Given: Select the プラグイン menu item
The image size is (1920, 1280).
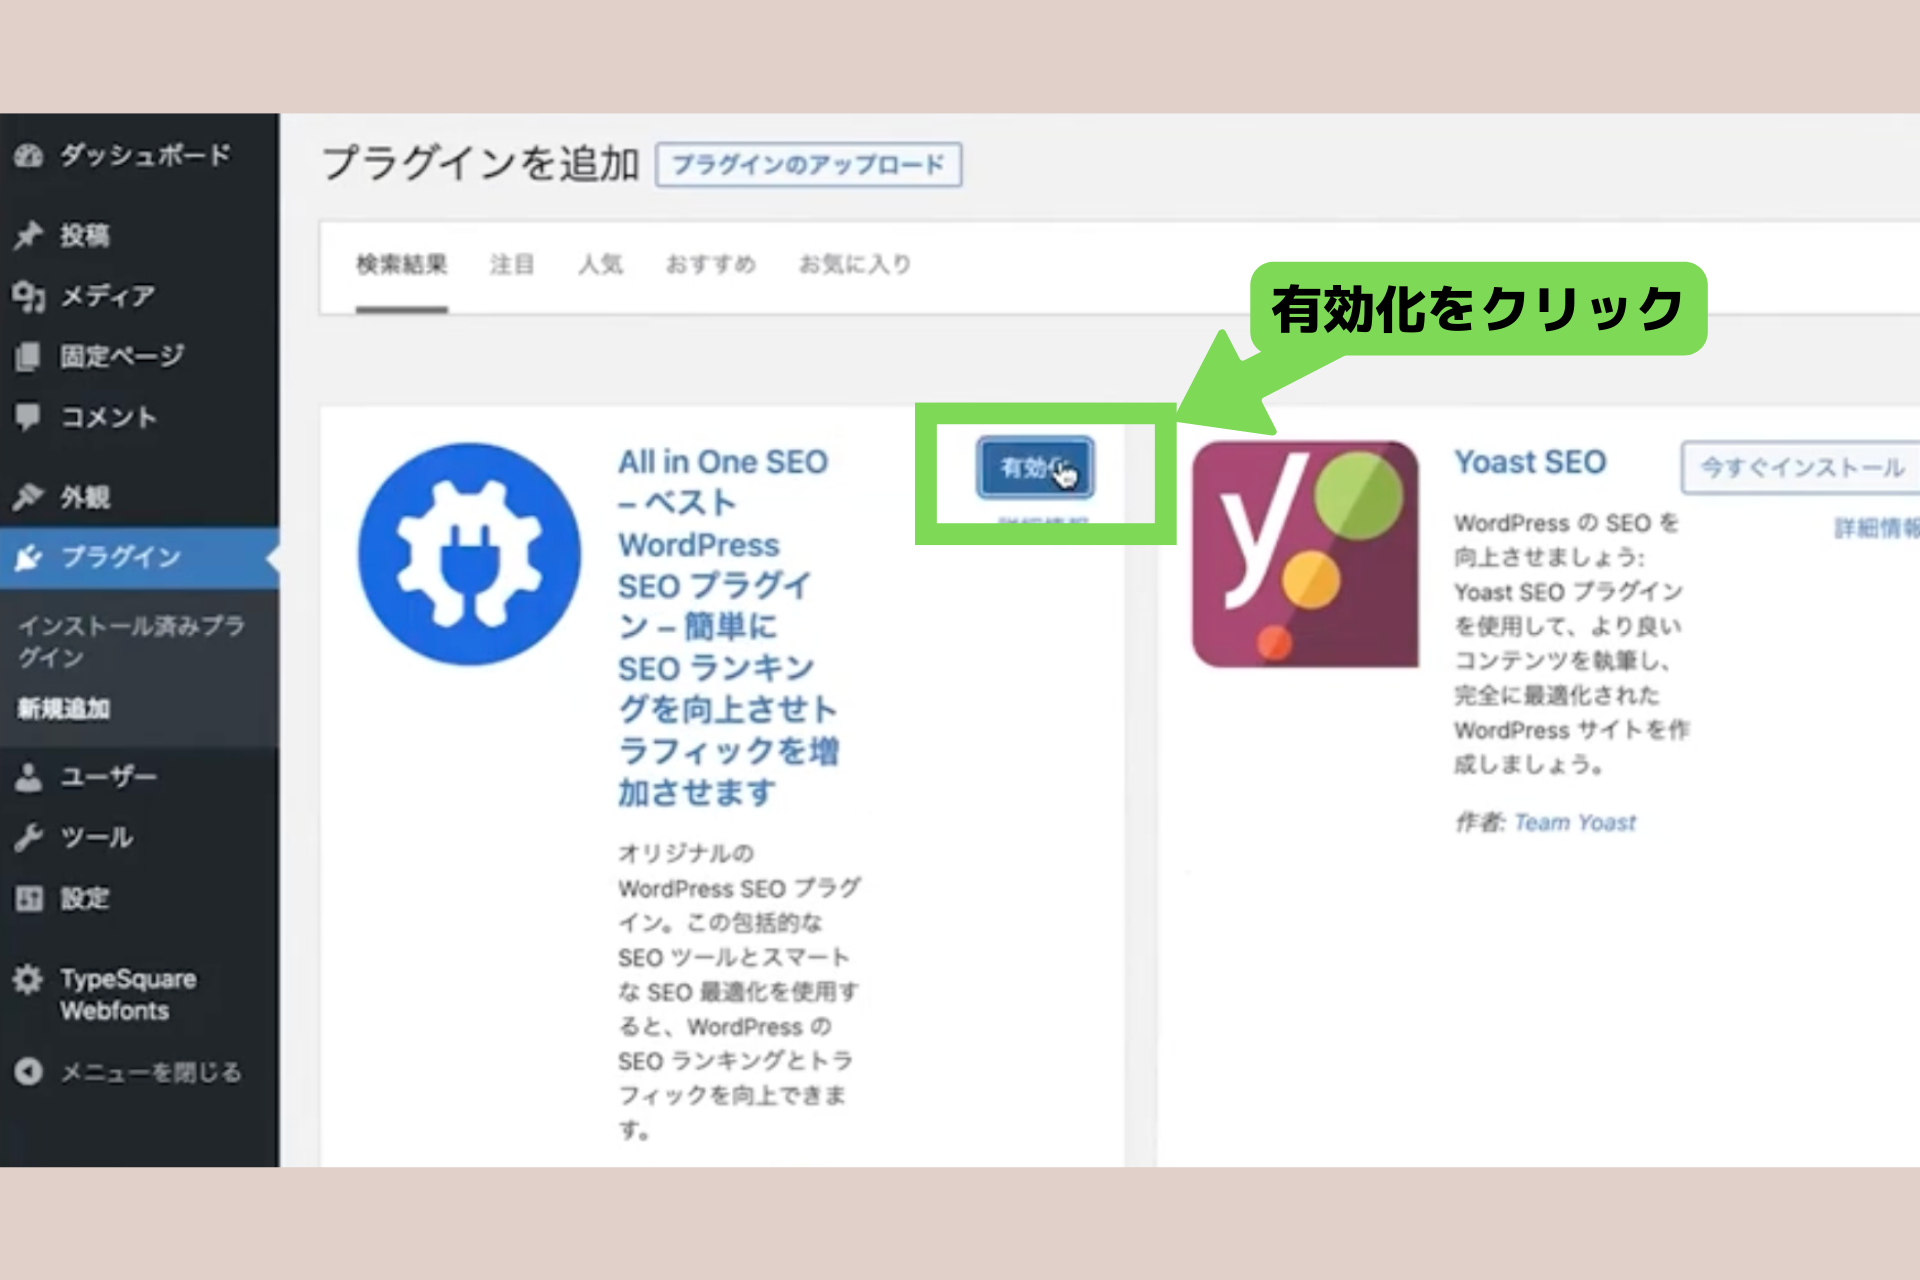Looking at the screenshot, I should coord(139,557).
